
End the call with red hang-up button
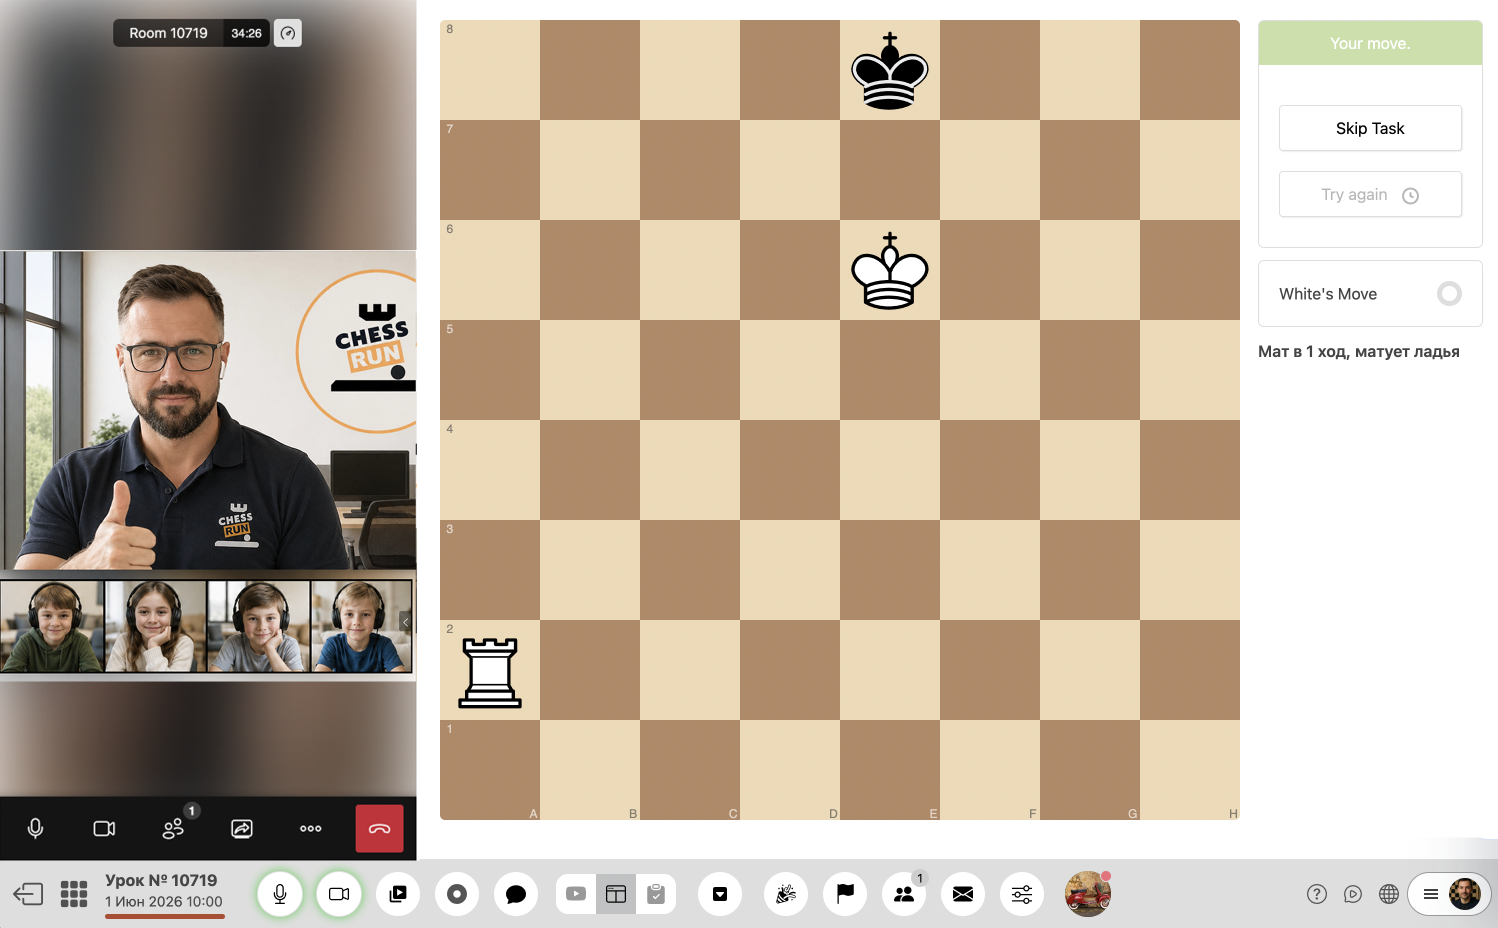click(x=380, y=828)
